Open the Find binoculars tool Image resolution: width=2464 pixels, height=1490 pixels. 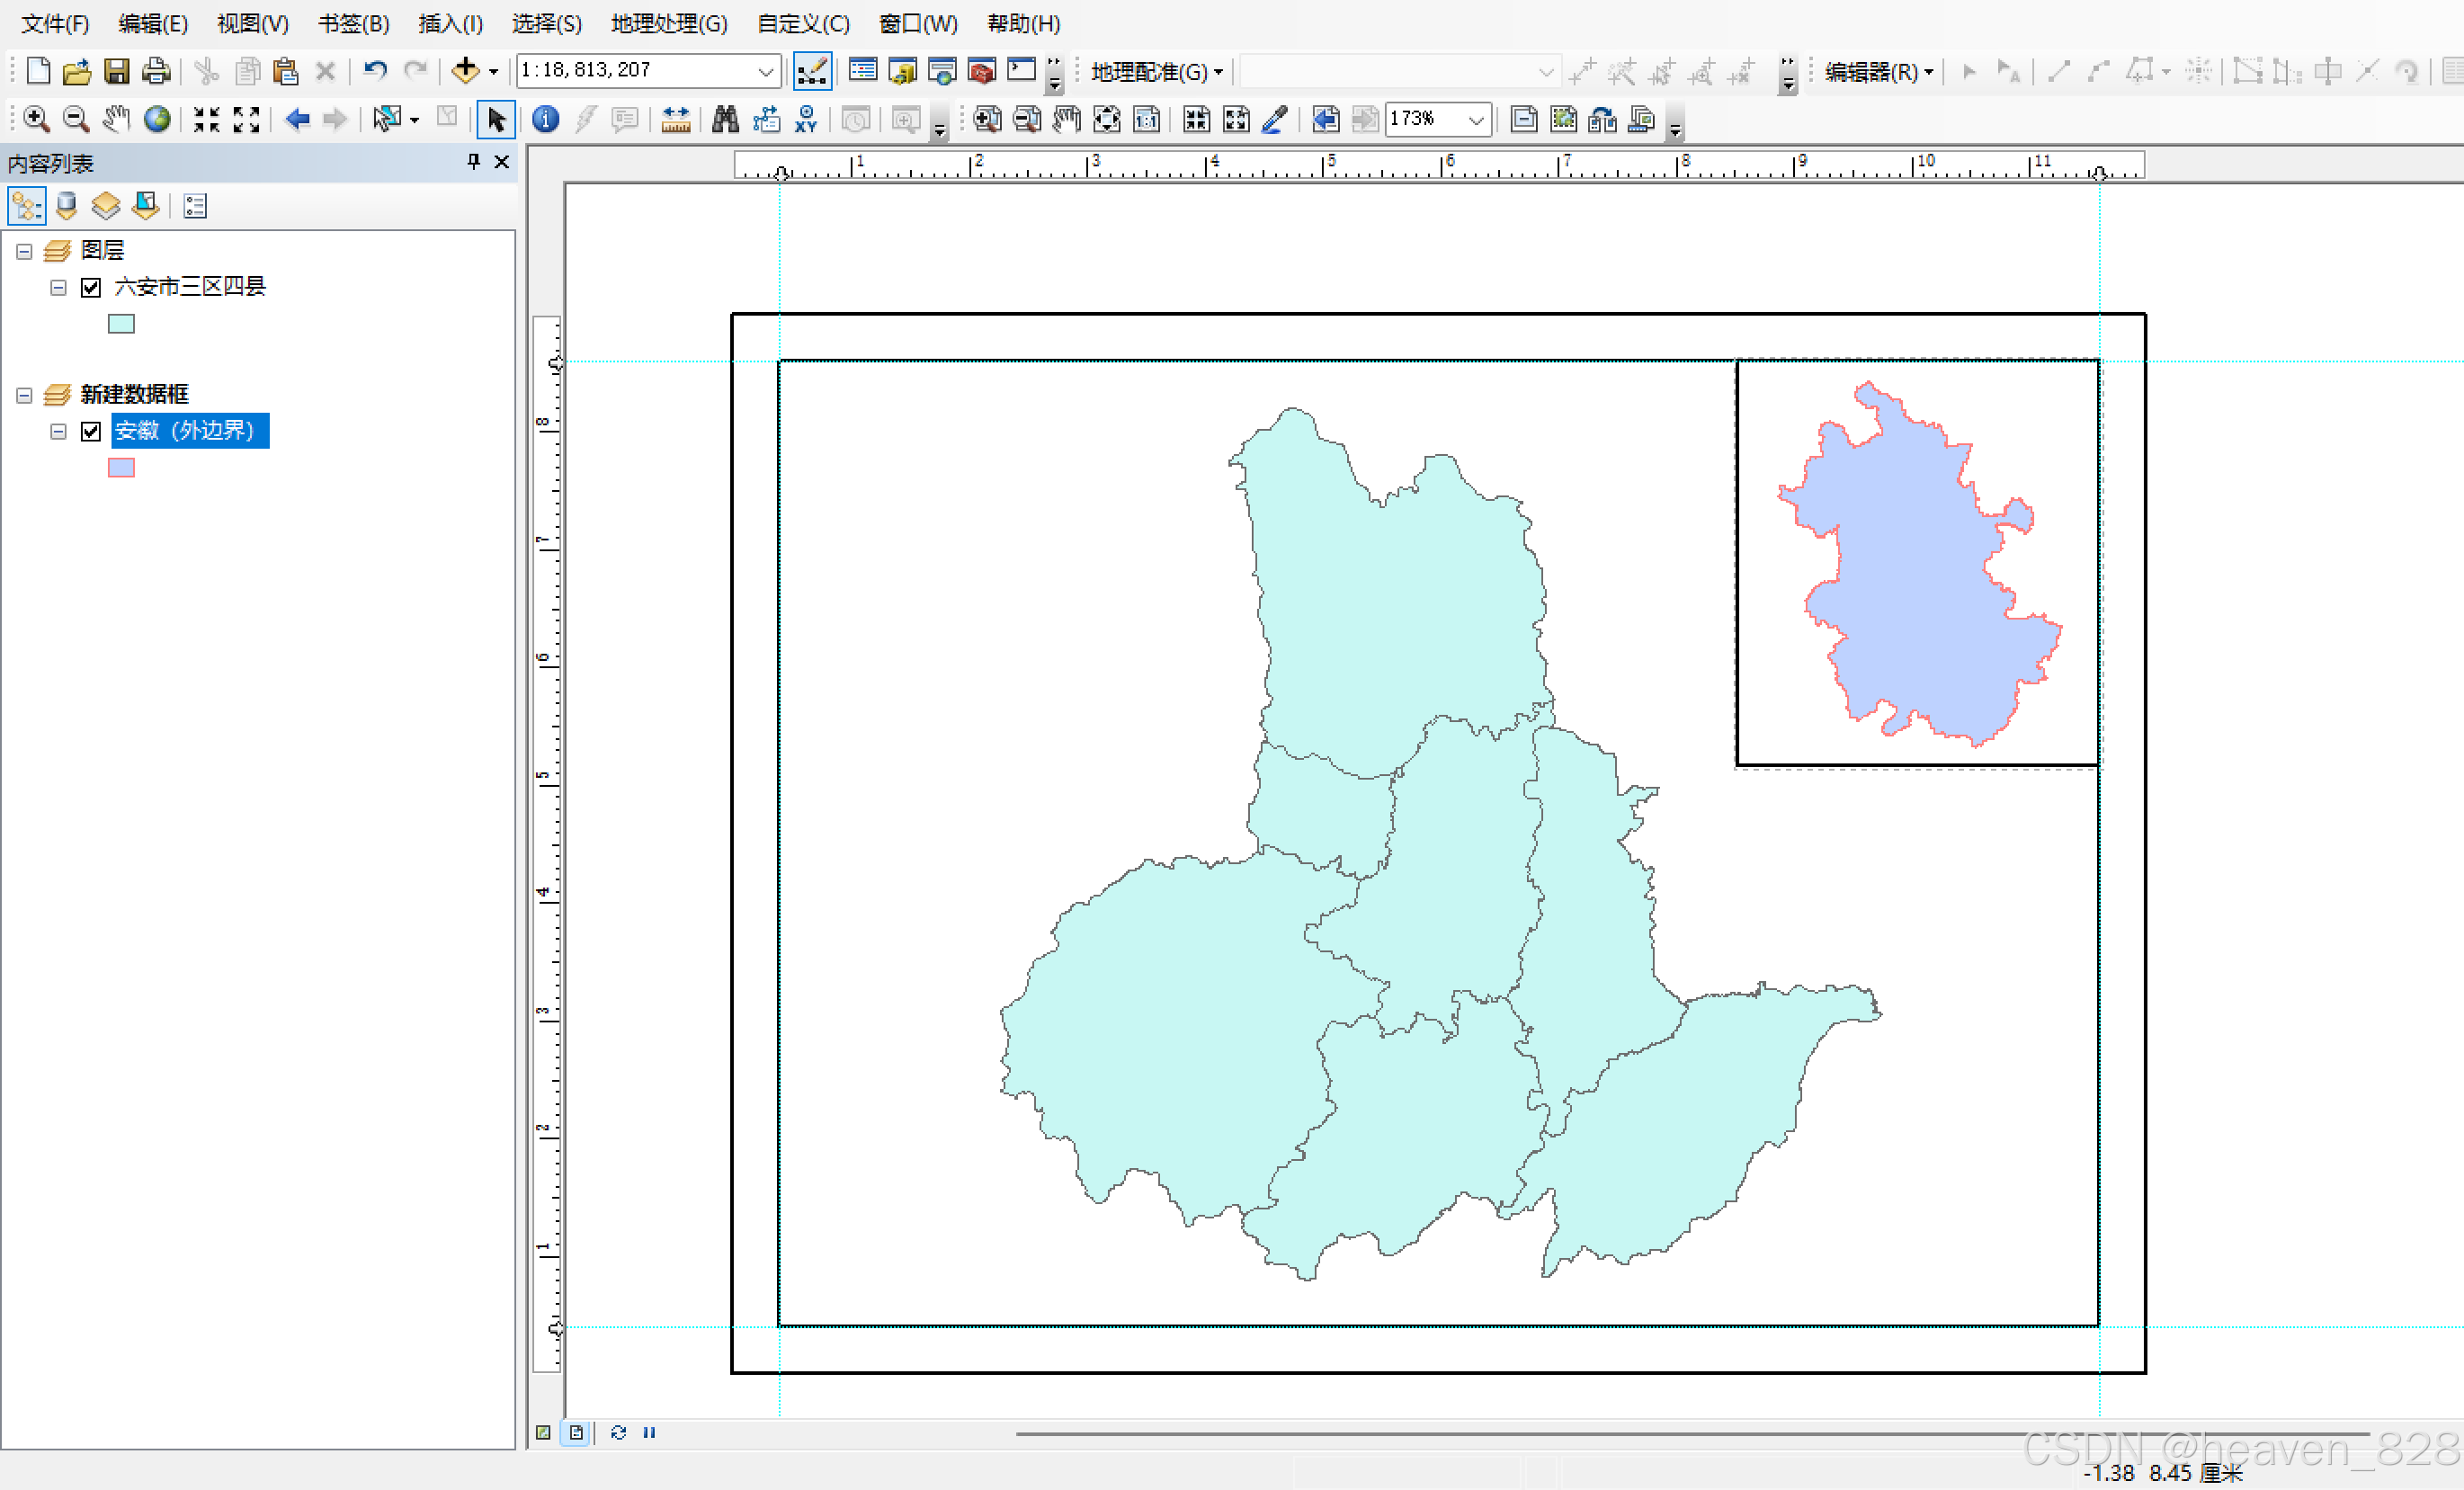pyautogui.click(x=725, y=120)
